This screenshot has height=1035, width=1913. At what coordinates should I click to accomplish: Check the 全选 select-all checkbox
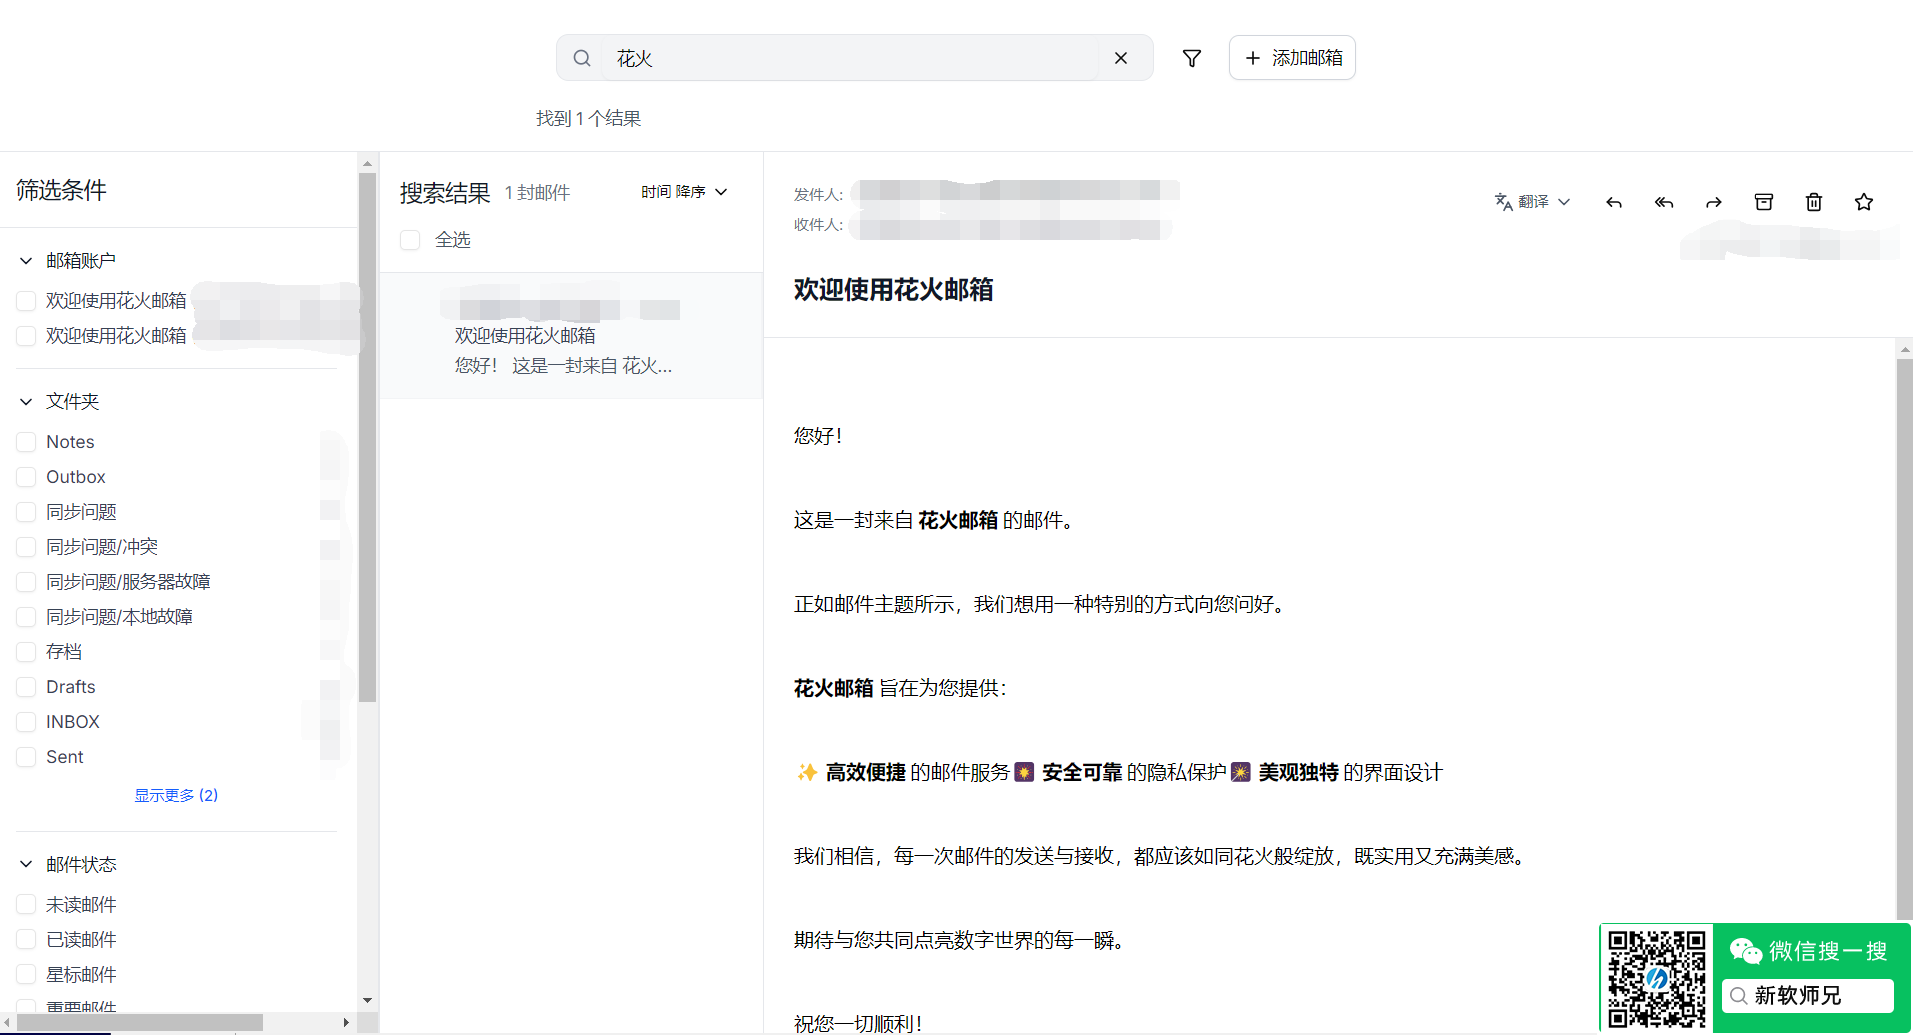410,240
